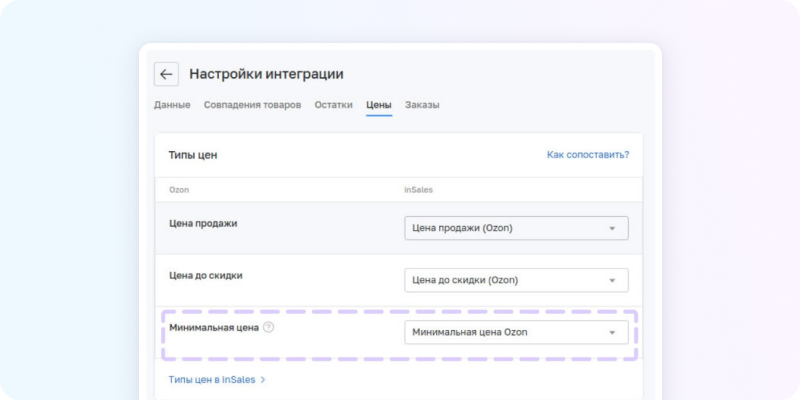Open the Как сопоставить? help link
The width and height of the screenshot is (800, 400).
(x=587, y=155)
